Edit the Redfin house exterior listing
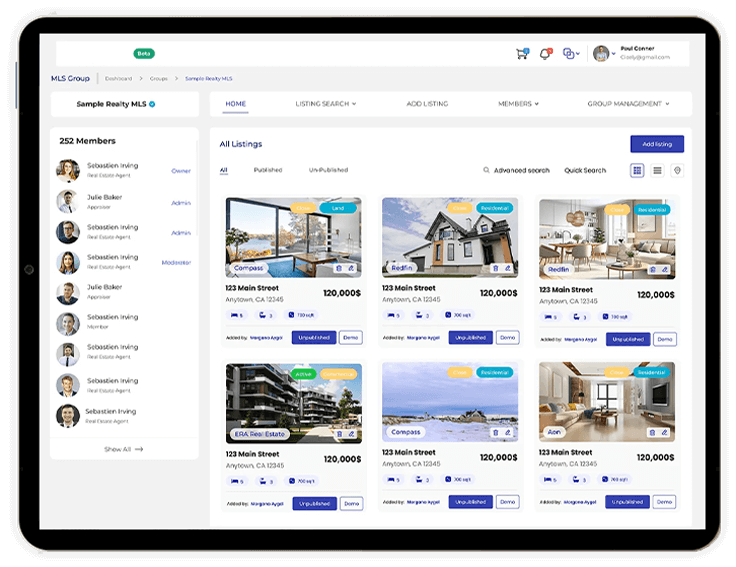The width and height of the screenshot is (736, 567). (x=507, y=268)
